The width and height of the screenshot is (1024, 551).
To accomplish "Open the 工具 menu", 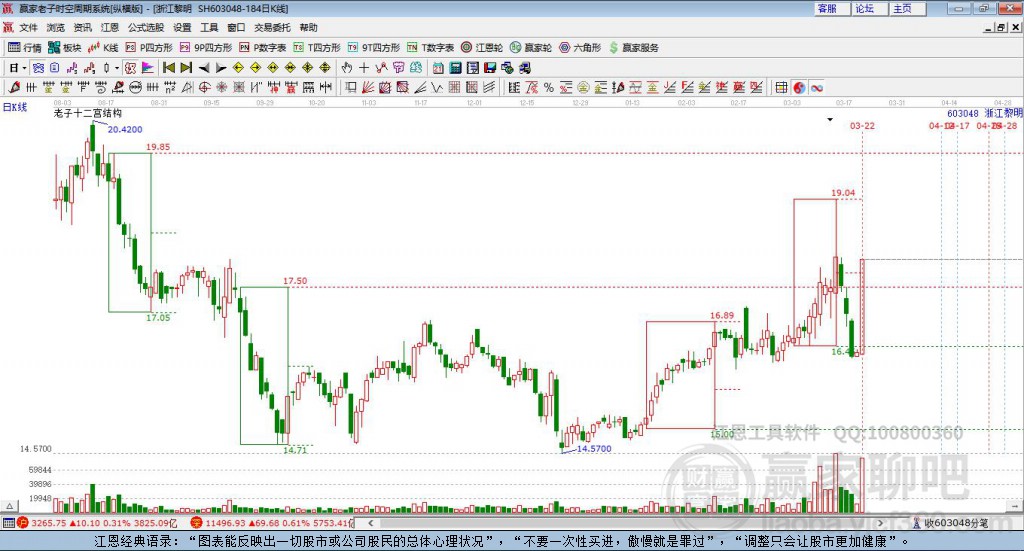I will click(x=209, y=27).
